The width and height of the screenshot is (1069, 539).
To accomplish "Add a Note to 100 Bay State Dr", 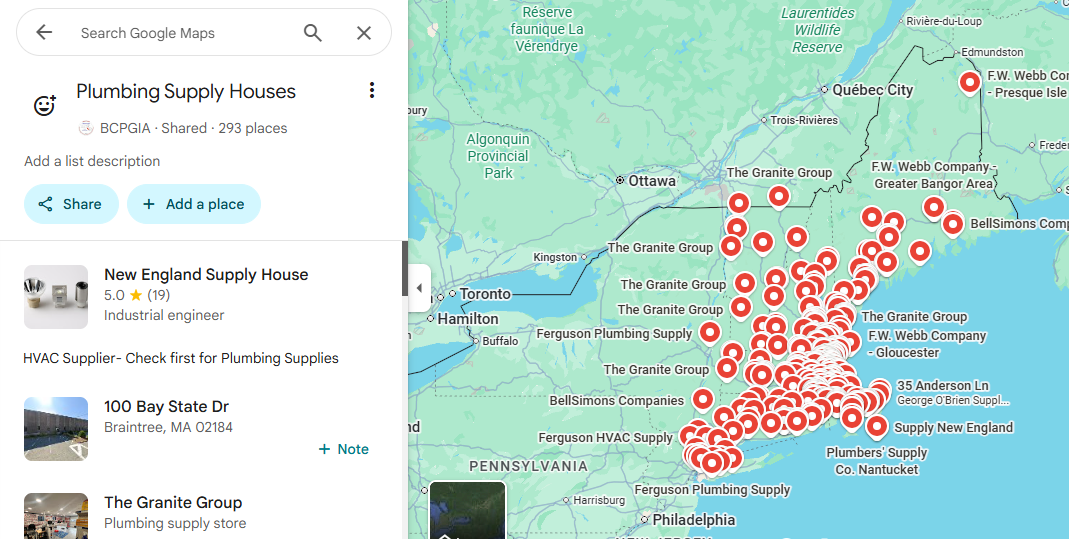I will [344, 449].
